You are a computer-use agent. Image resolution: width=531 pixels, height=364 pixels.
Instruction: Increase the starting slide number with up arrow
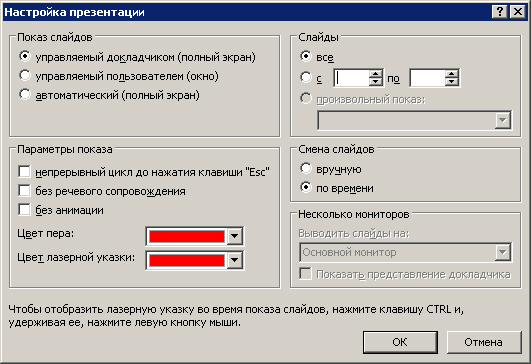coord(376,74)
